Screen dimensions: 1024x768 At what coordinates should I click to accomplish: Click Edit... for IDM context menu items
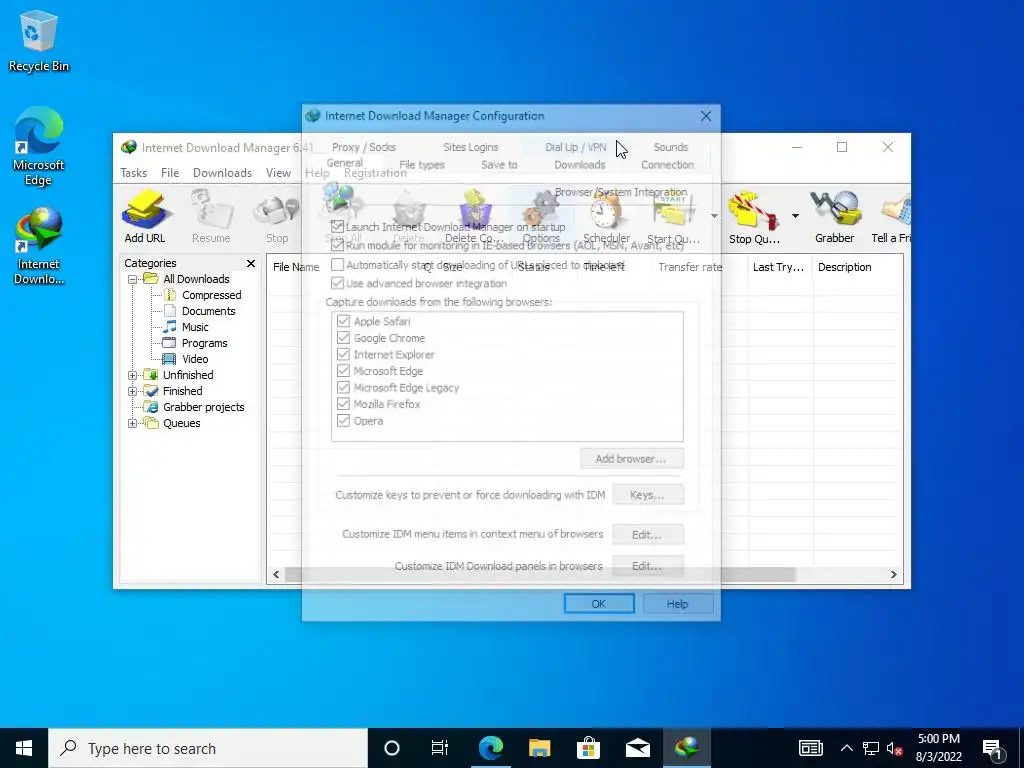pos(647,534)
